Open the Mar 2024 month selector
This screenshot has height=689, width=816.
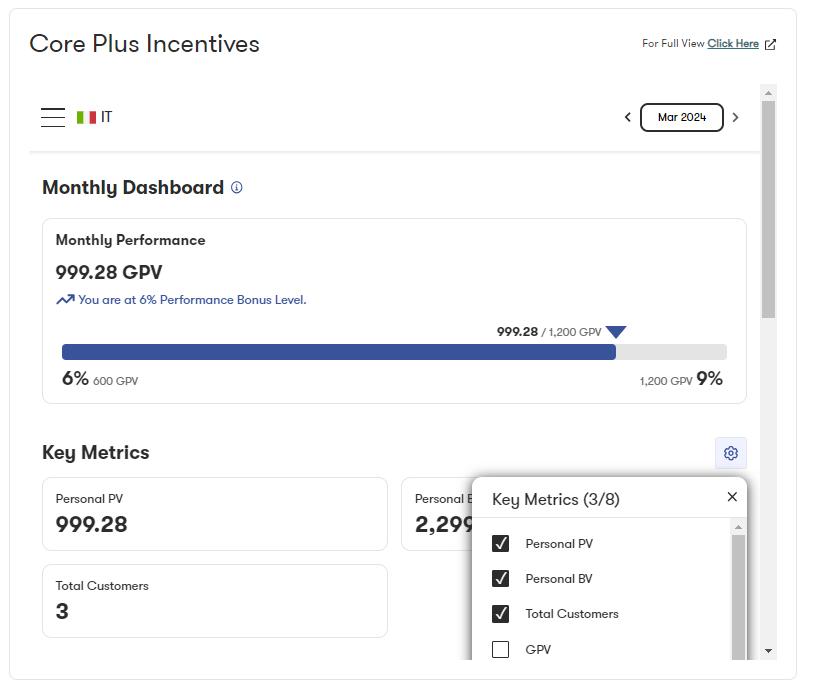tap(681, 117)
